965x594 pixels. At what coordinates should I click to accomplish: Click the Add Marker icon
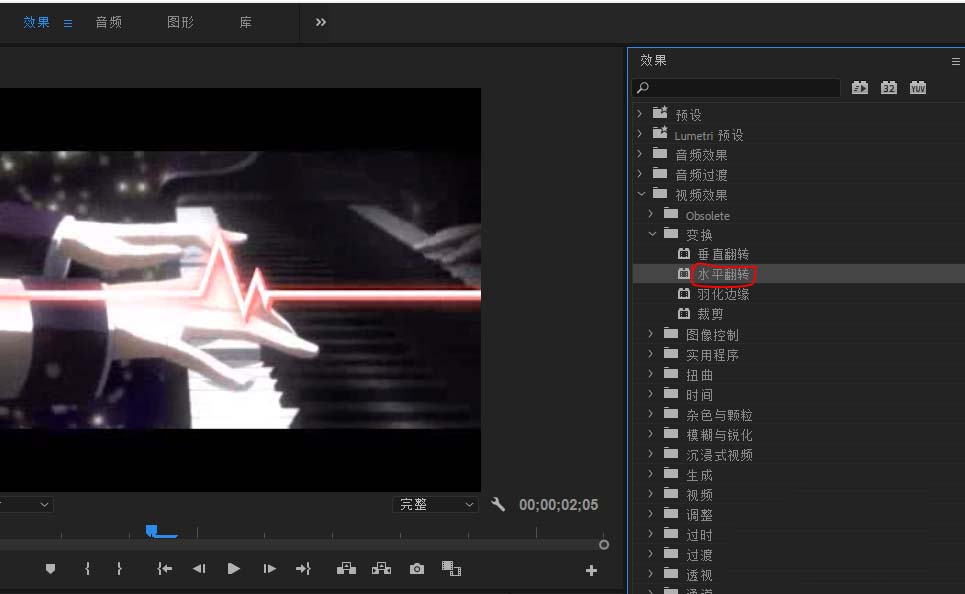(x=50, y=569)
